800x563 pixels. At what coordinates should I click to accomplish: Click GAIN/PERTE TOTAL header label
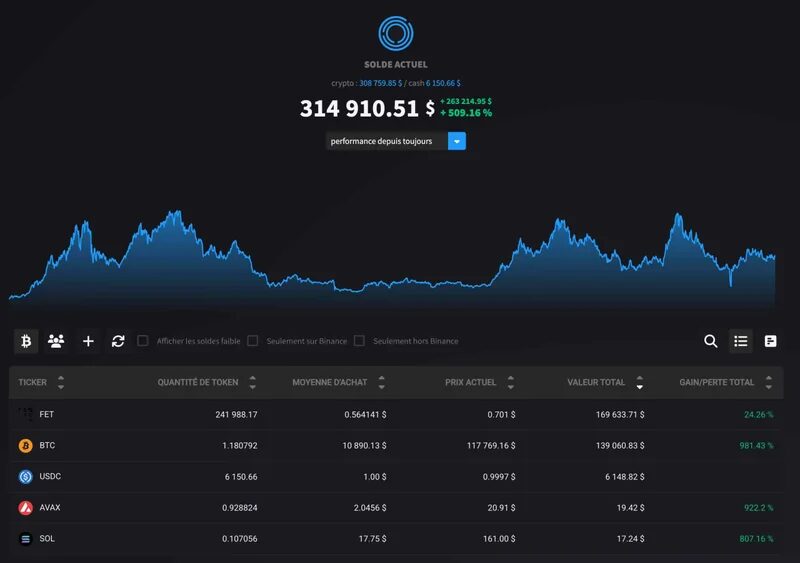(x=717, y=382)
